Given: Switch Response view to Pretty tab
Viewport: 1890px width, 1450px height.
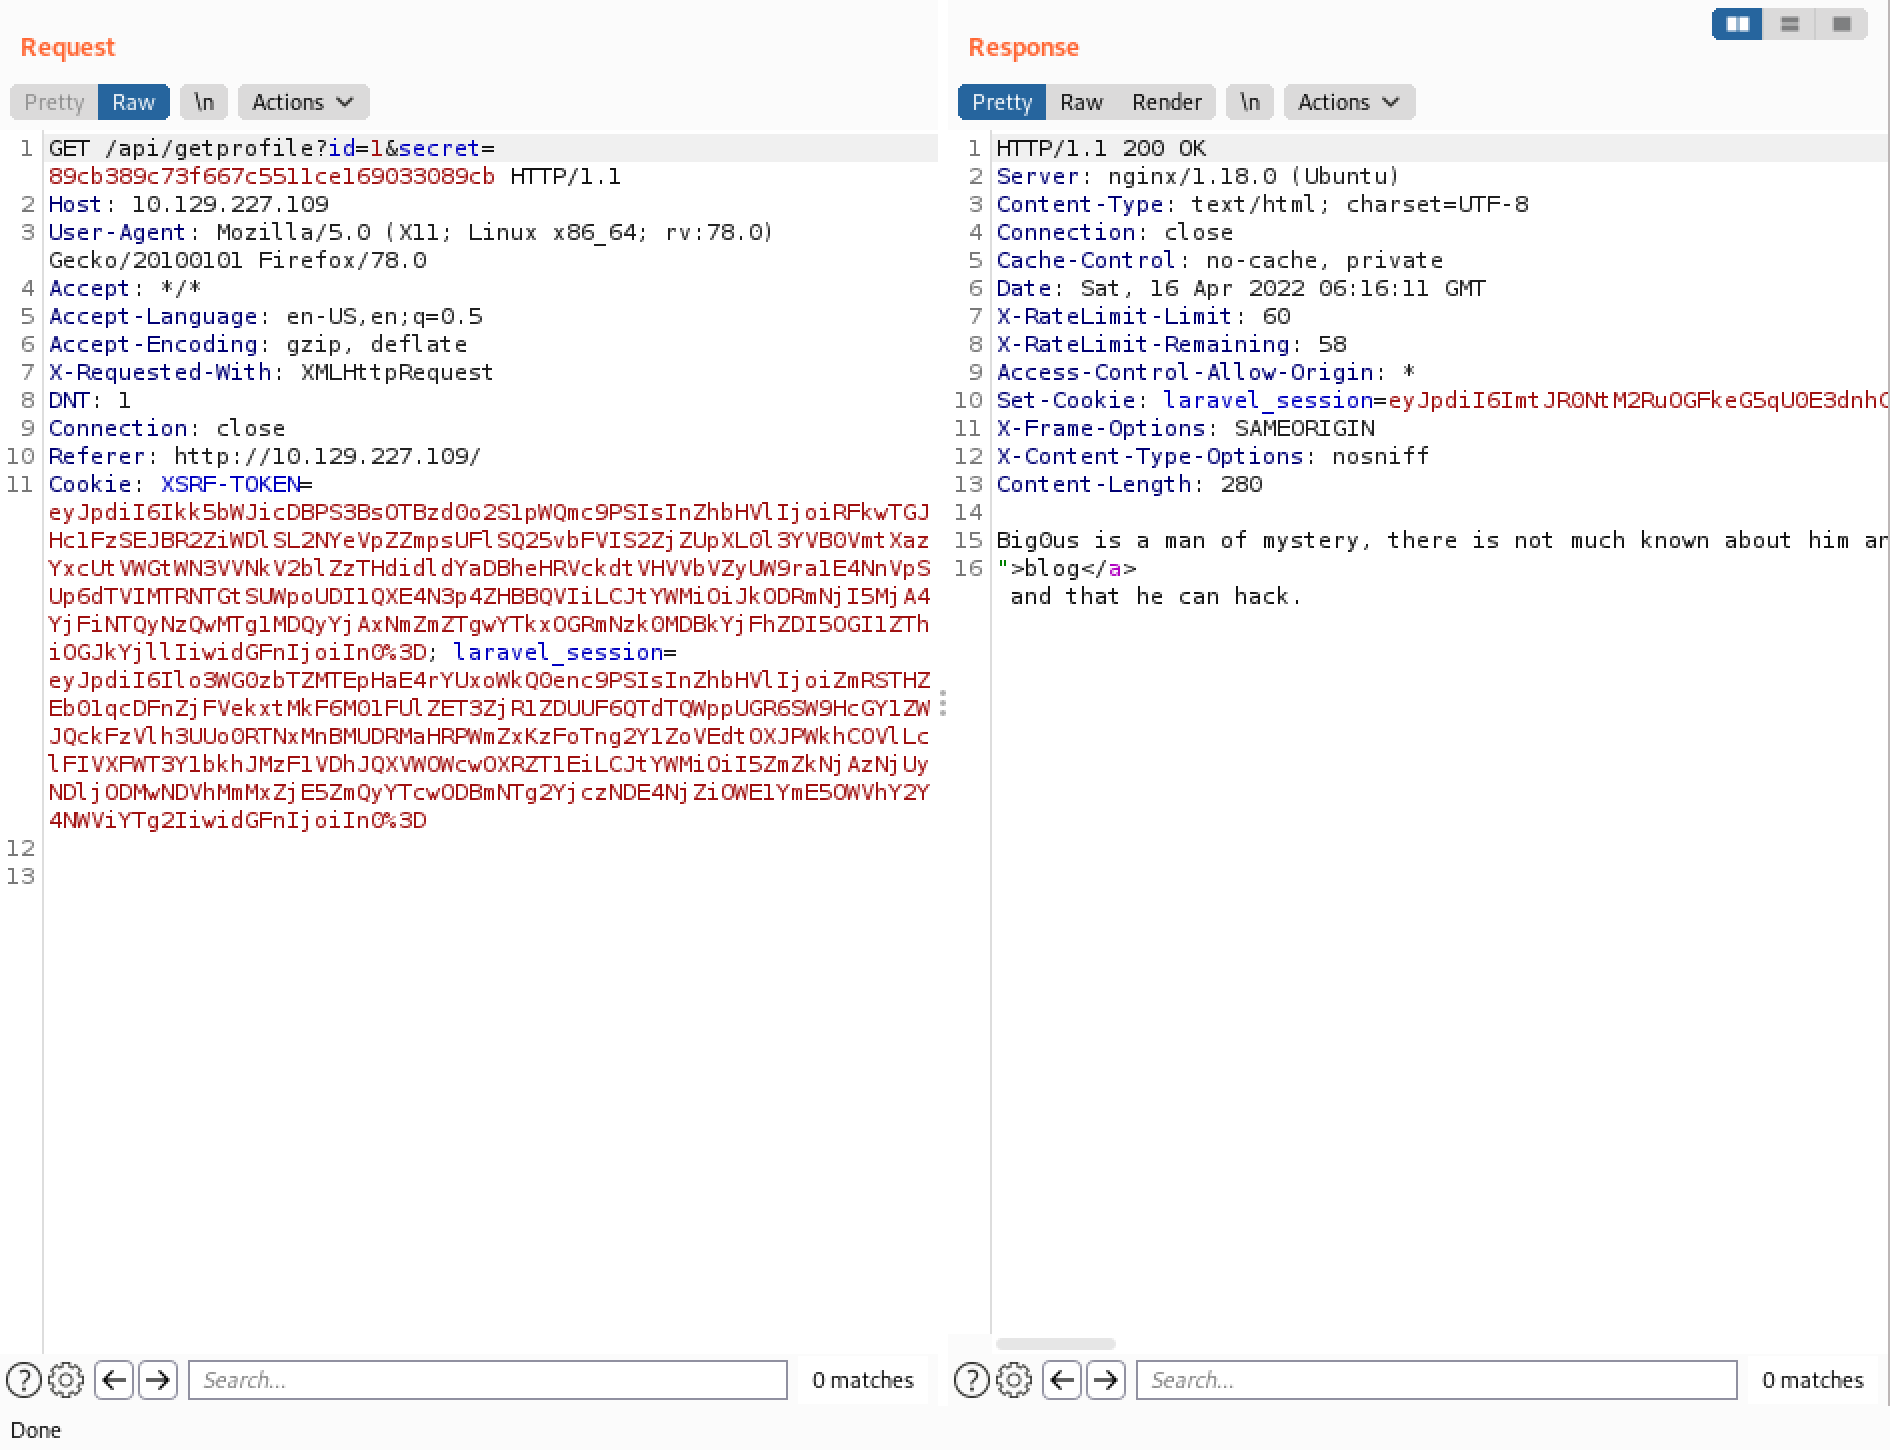Looking at the screenshot, I should click(x=1002, y=102).
